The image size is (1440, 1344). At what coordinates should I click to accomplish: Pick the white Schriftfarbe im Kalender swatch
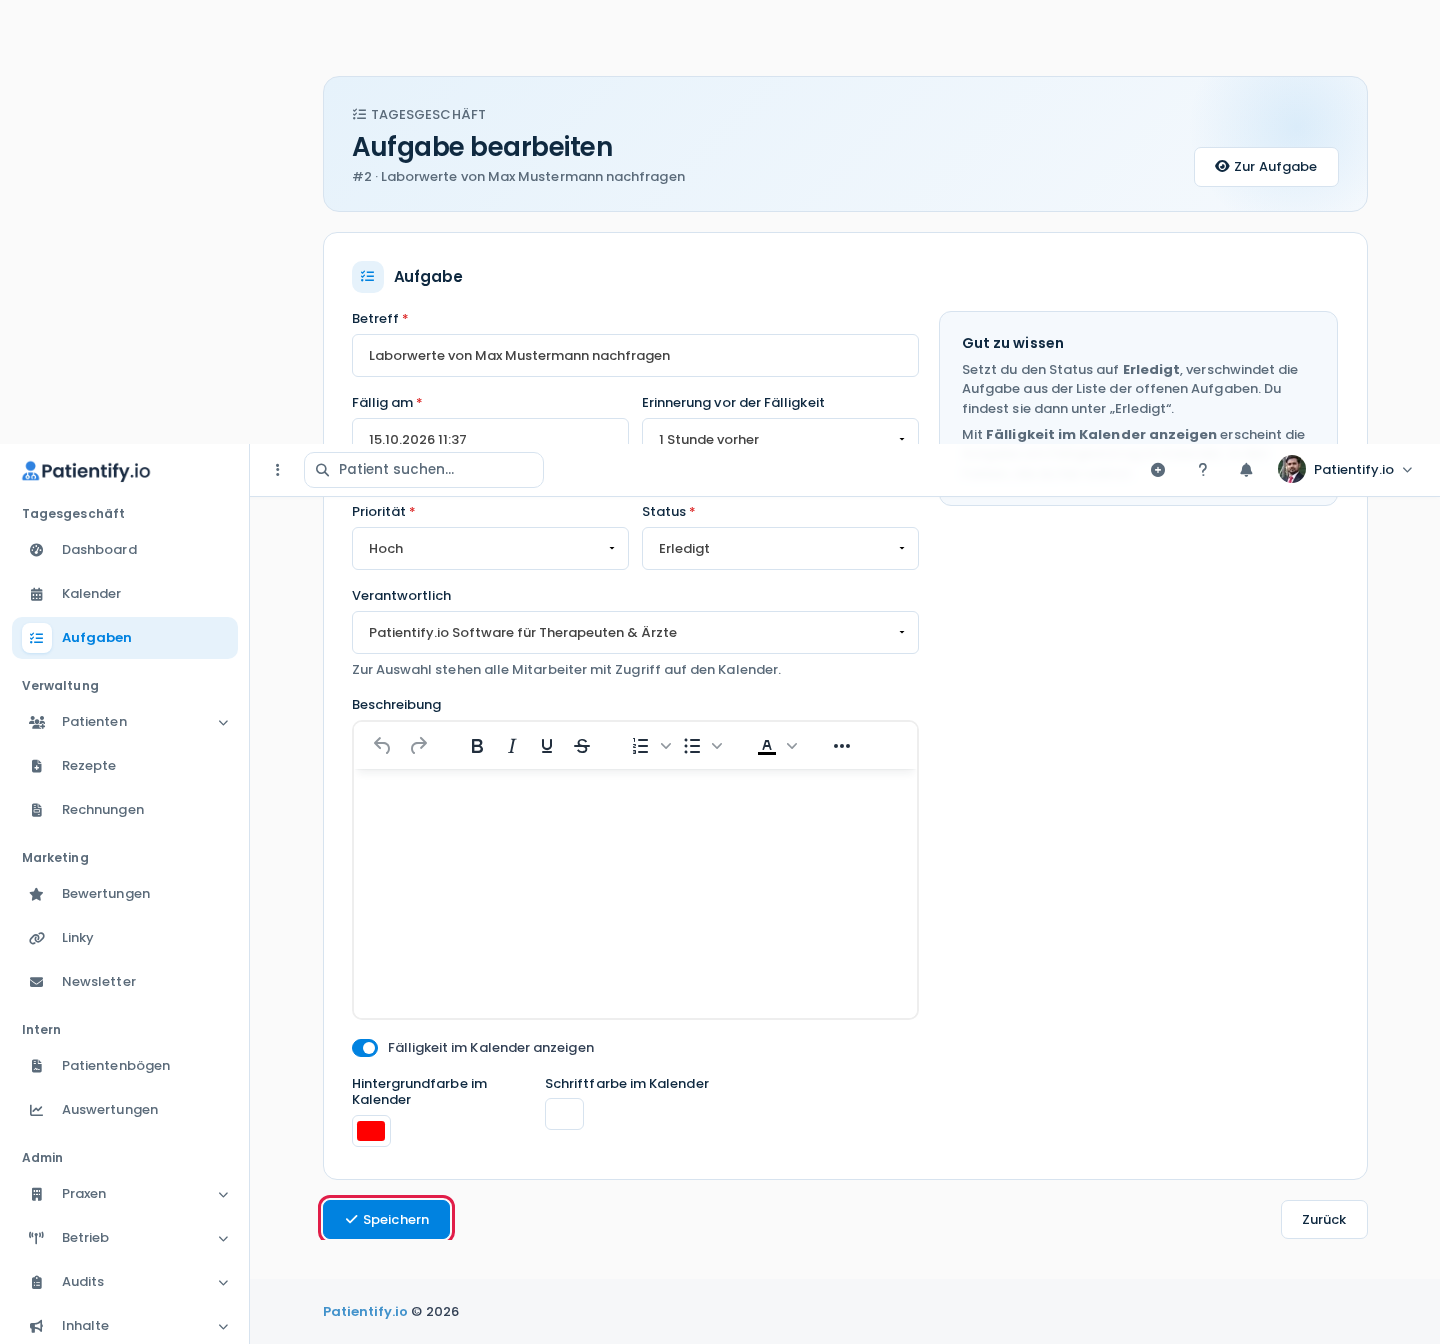564,1114
